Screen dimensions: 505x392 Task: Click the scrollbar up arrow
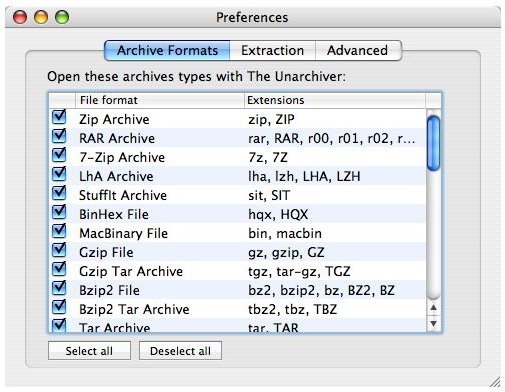pyautogui.click(x=433, y=307)
